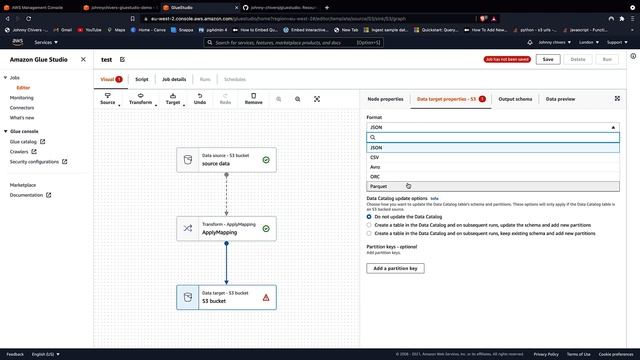Remove the selected node

[253, 99]
